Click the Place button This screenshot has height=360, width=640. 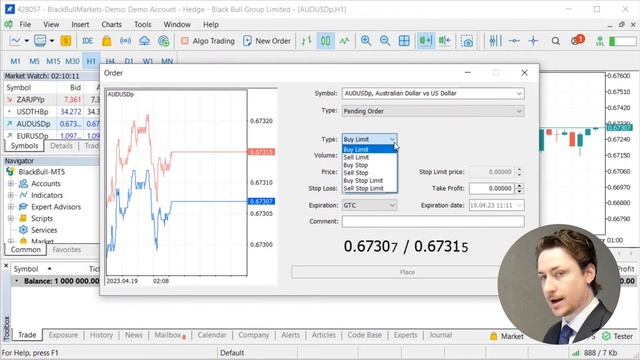coord(407,272)
